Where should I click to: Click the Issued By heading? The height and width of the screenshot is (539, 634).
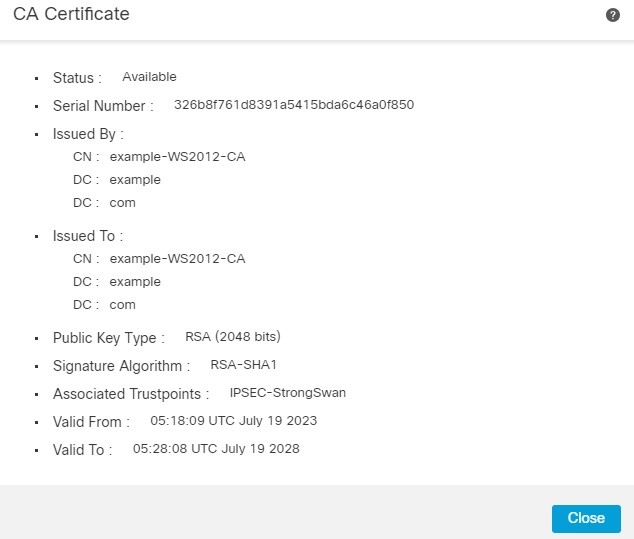tap(88, 134)
